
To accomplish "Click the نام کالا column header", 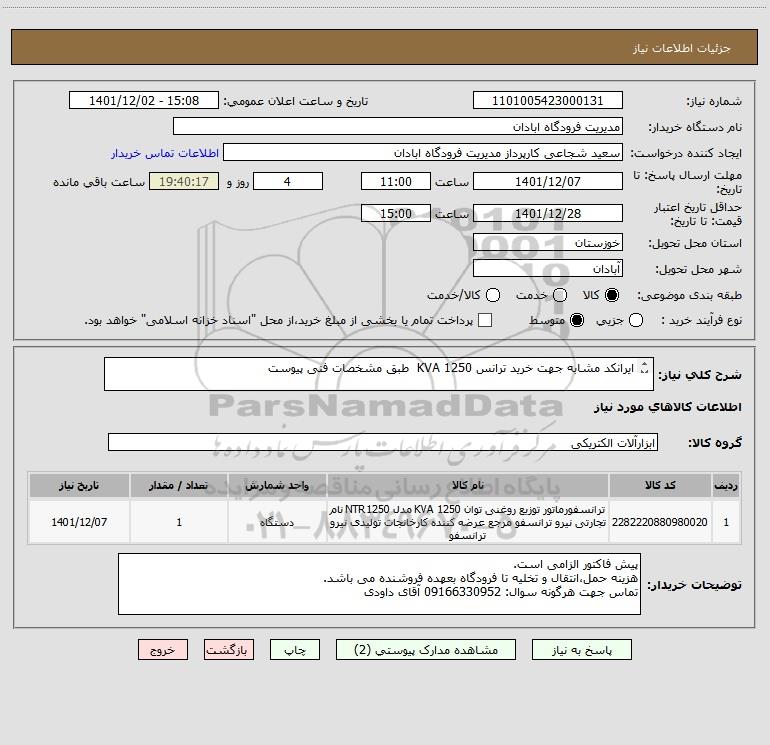I will click(x=468, y=485).
